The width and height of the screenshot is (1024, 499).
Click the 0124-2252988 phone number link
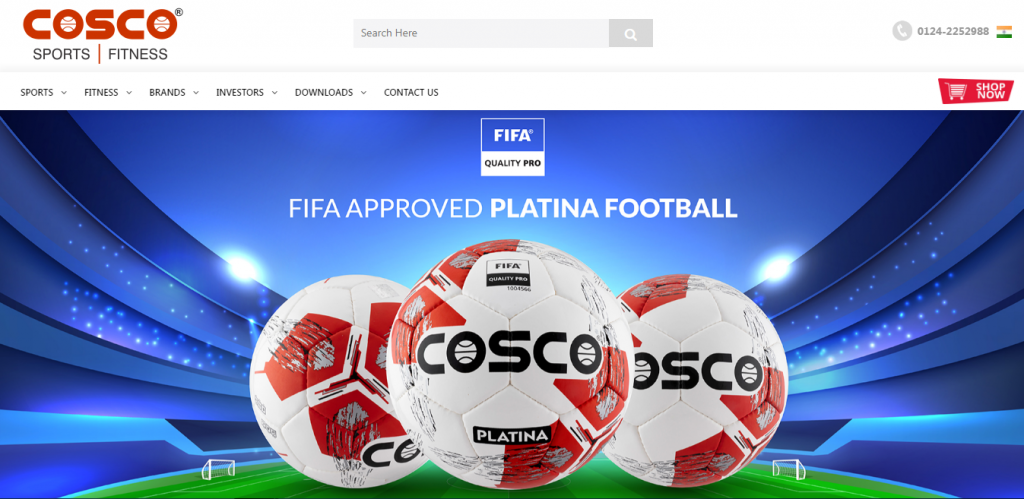tap(953, 31)
